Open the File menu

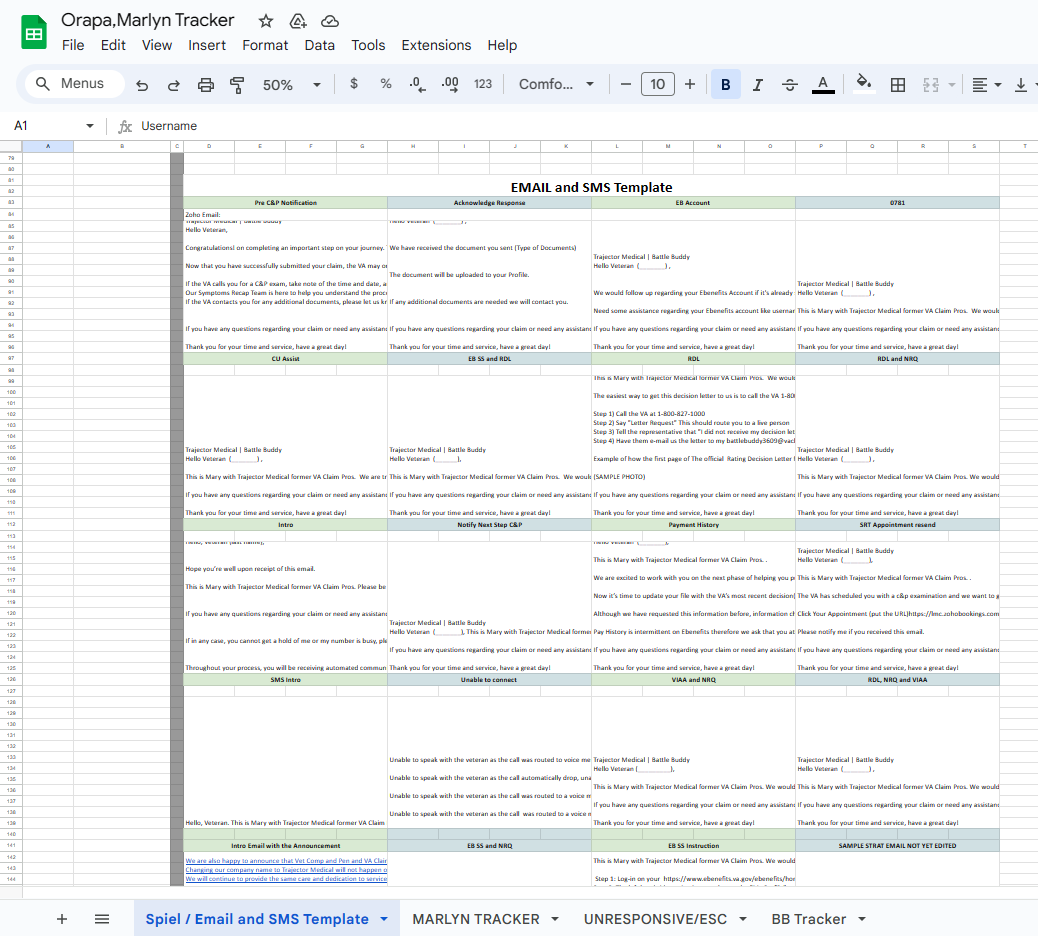click(x=73, y=45)
